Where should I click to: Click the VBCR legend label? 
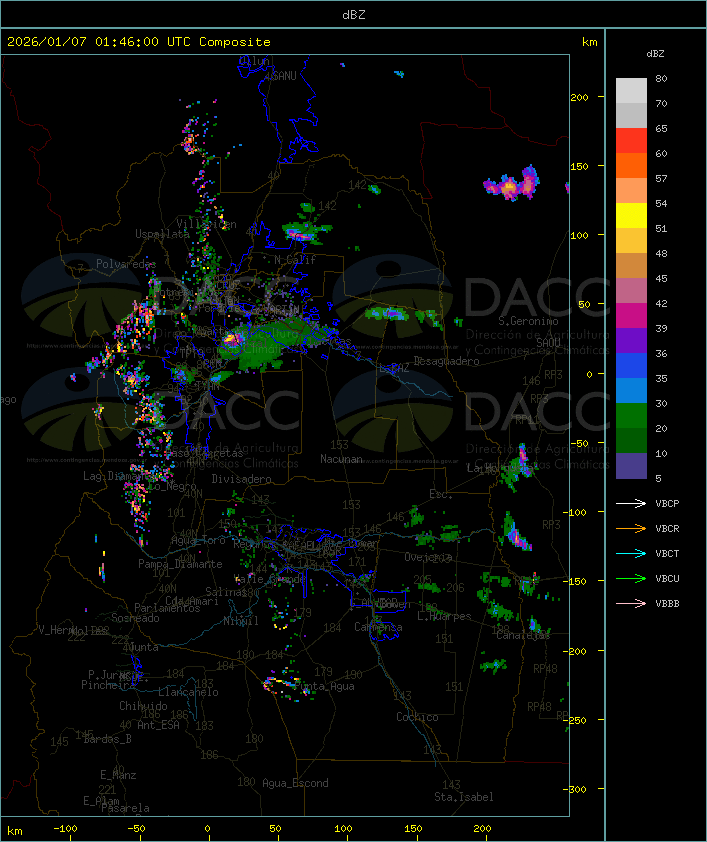pyautogui.click(x=667, y=528)
